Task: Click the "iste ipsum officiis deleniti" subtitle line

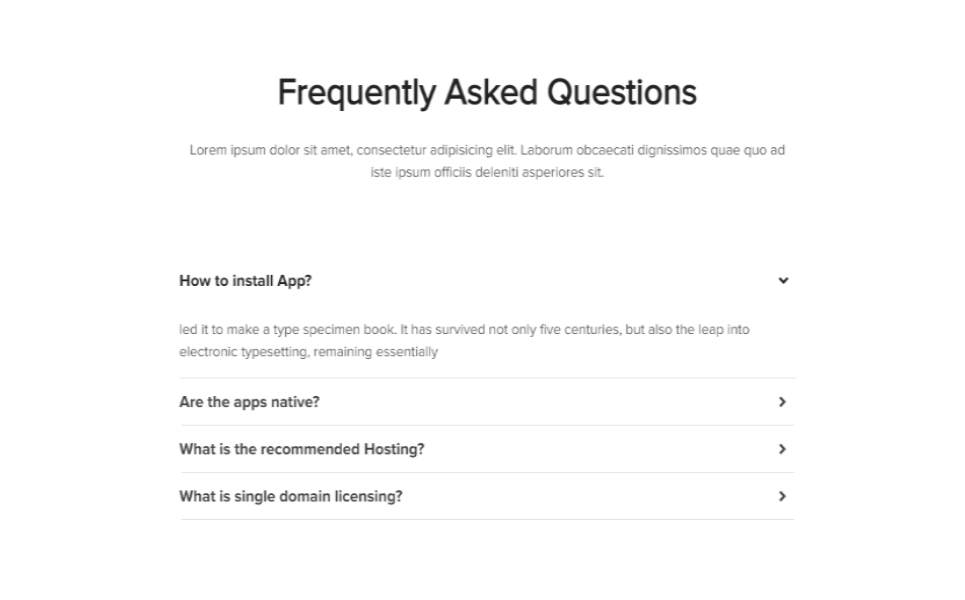Action: tap(487, 173)
